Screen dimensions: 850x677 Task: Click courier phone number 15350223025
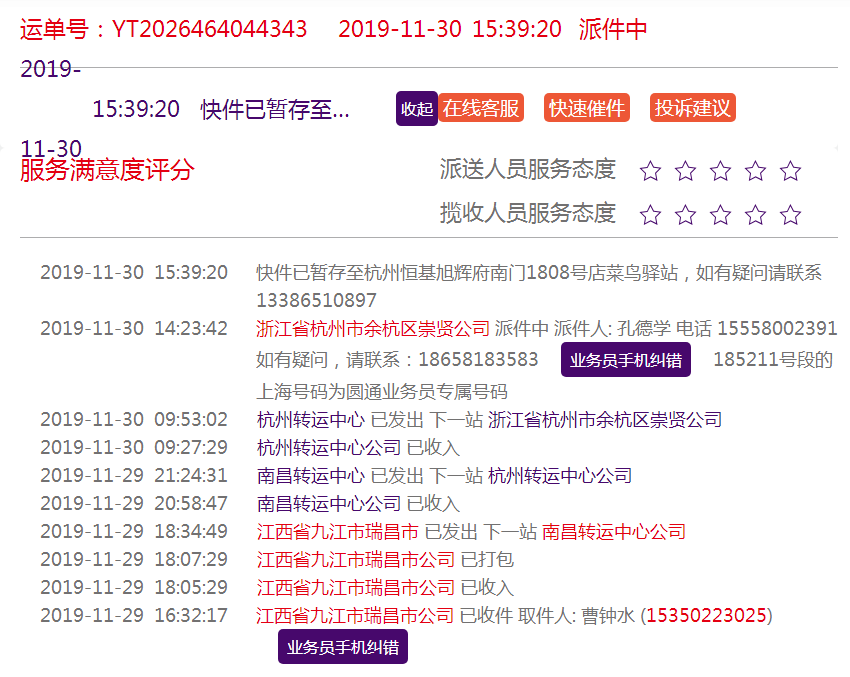tap(706, 616)
